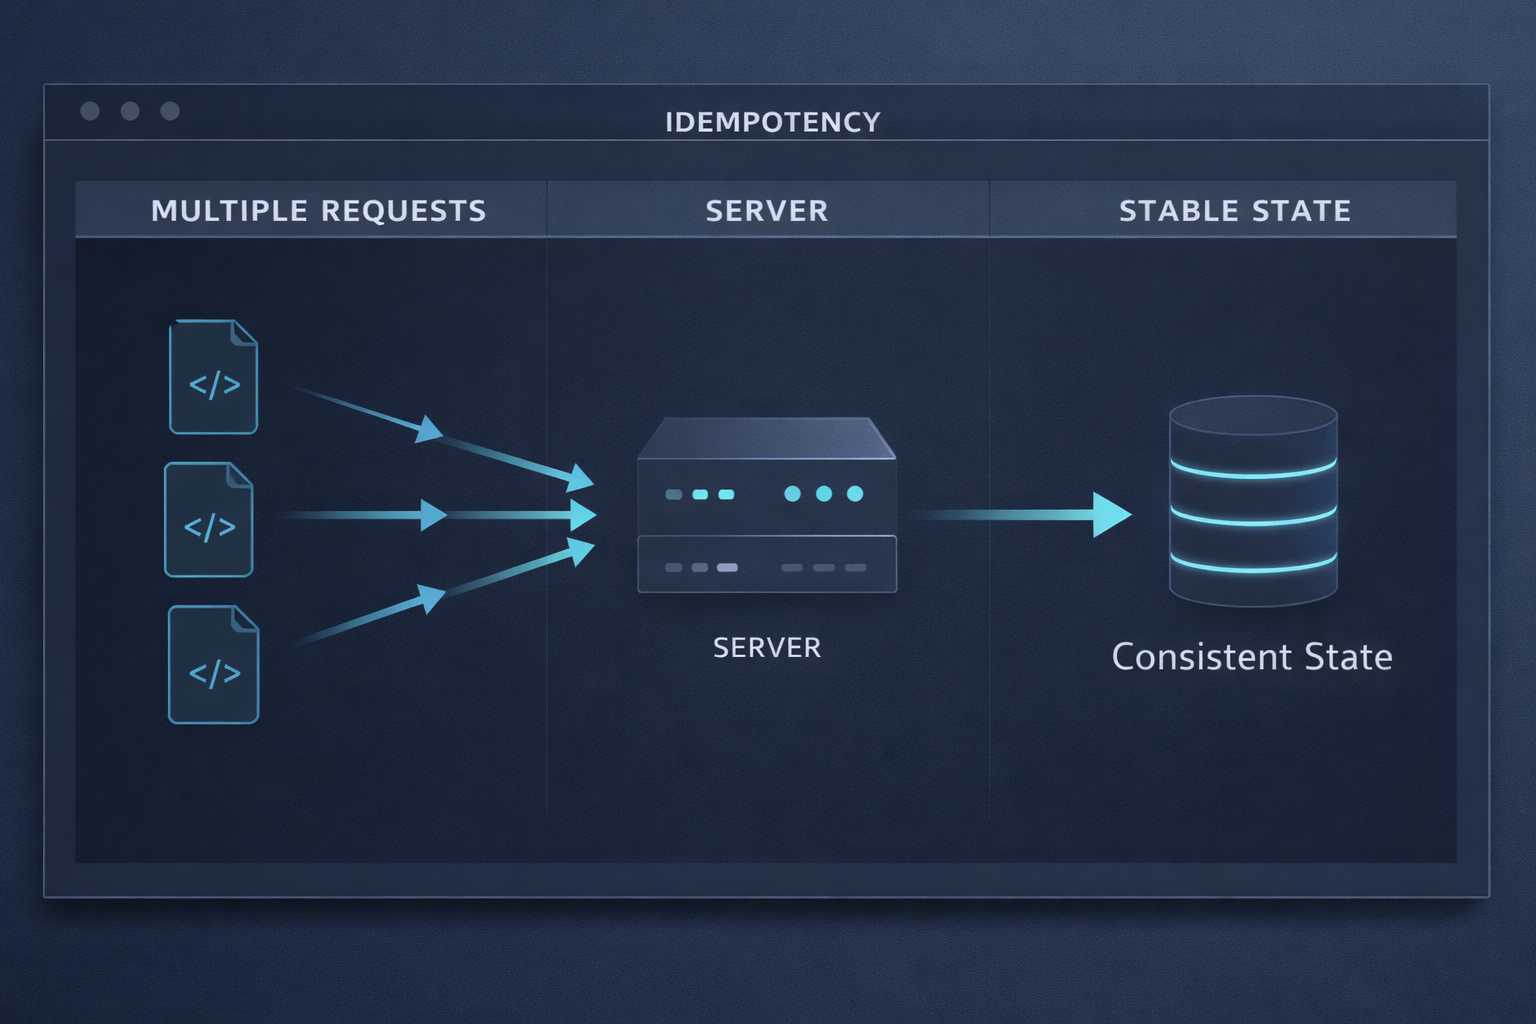Select the second code request document icon
The image size is (1536, 1024).
[x=209, y=519]
